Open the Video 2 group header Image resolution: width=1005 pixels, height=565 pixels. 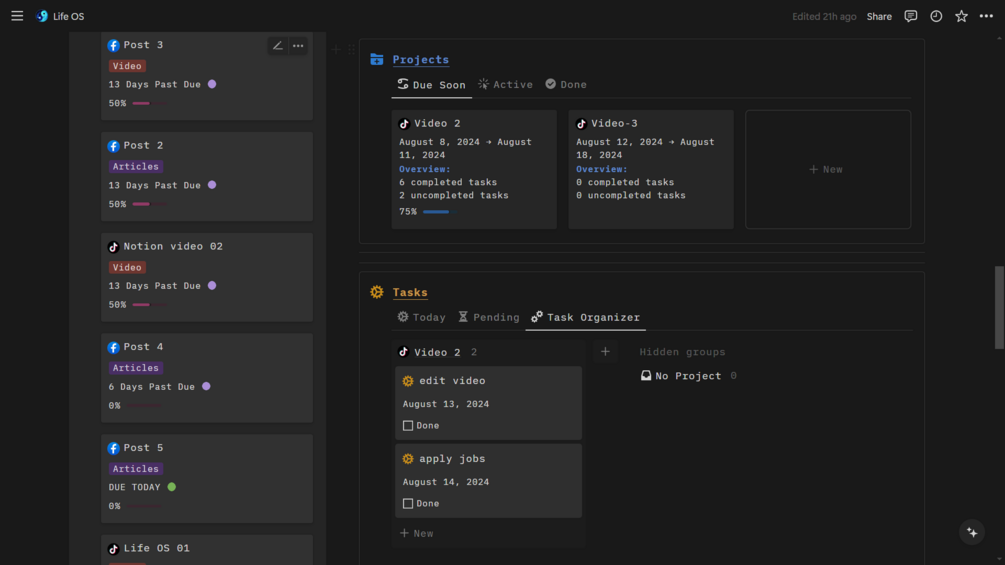pos(437,352)
